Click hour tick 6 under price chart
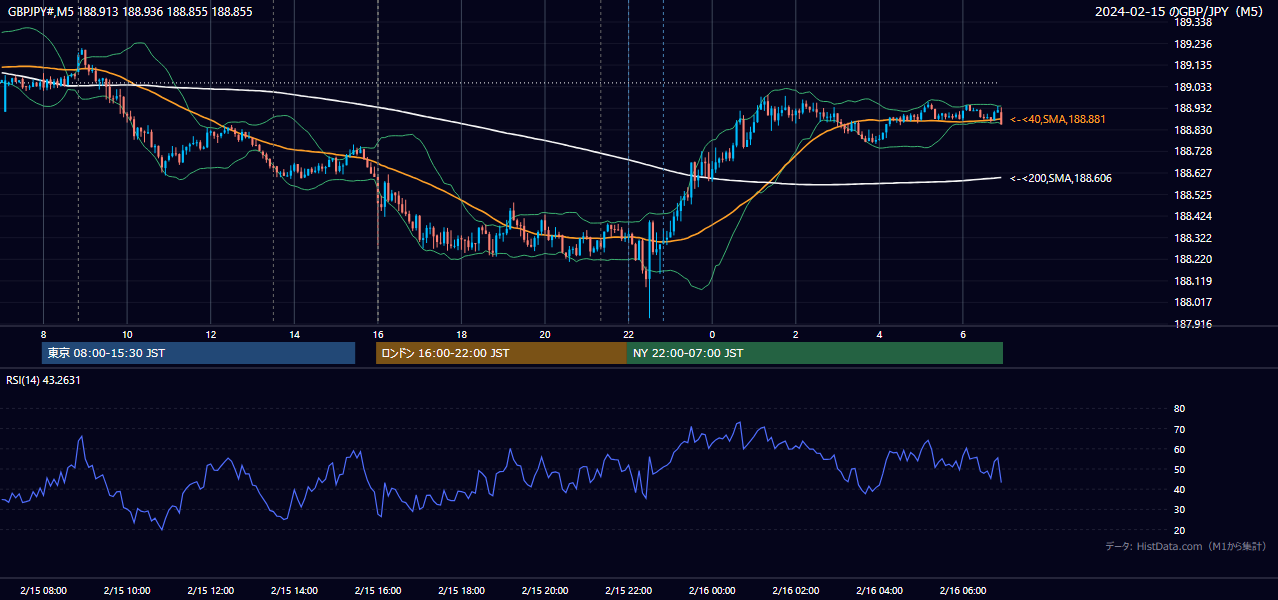1278x600 pixels. pyautogui.click(x=962, y=334)
